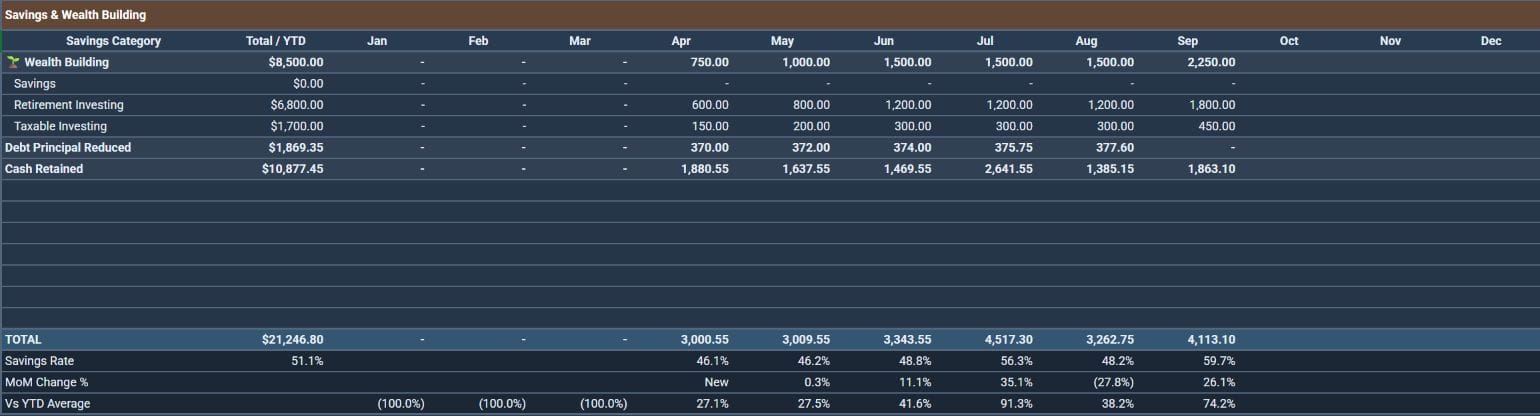Viewport: 1540px width, 416px height.
Task: Select YTD Savings Rate 51.1% cell
Action: [x=307, y=361]
